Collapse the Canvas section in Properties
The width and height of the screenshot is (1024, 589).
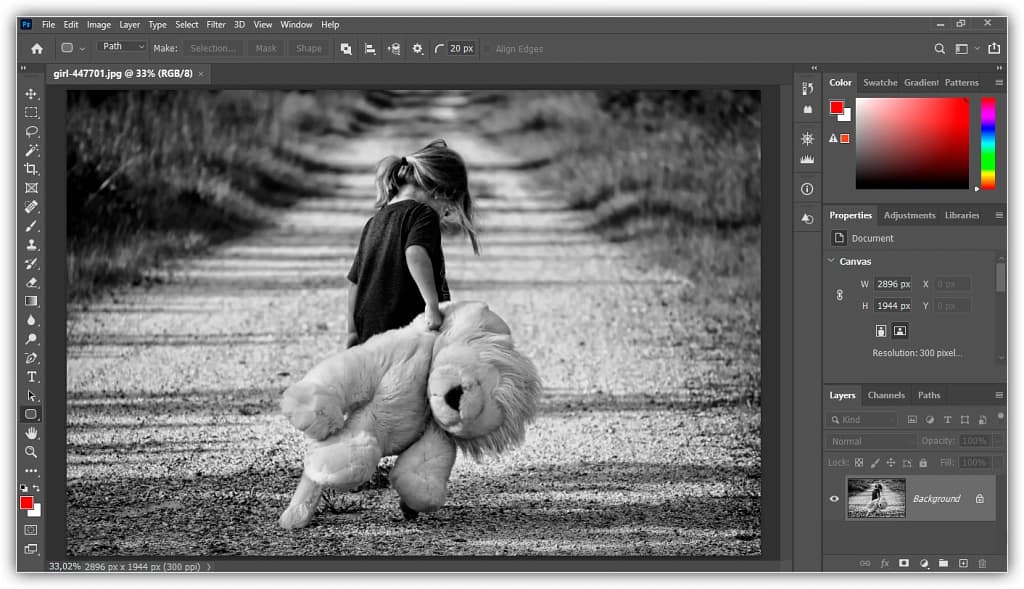(830, 261)
